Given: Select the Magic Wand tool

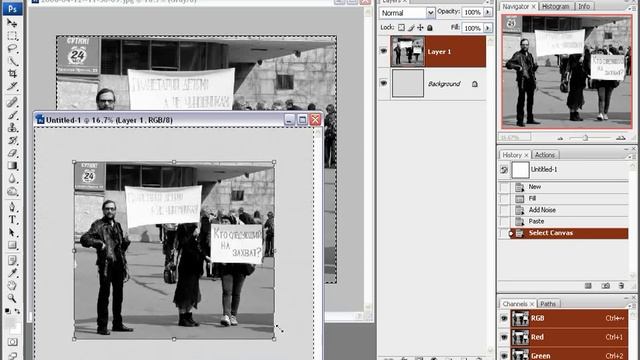Looking at the screenshot, I should (x=12, y=61).
